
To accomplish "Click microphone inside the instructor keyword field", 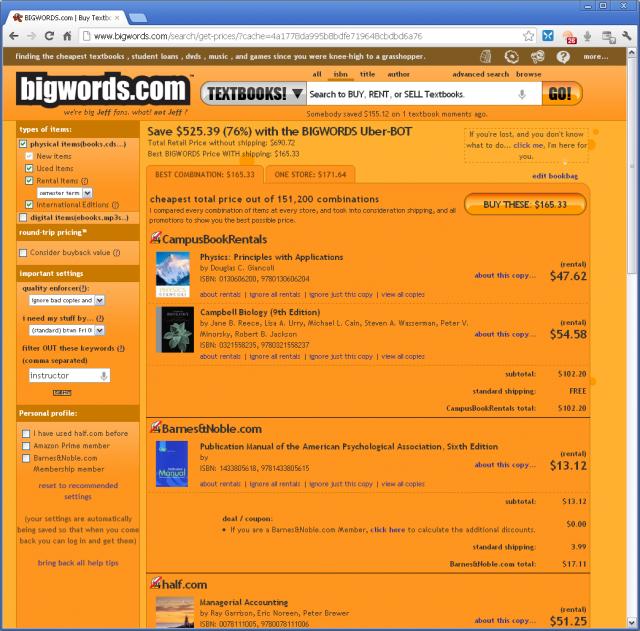I will click(x=104, y=375).
